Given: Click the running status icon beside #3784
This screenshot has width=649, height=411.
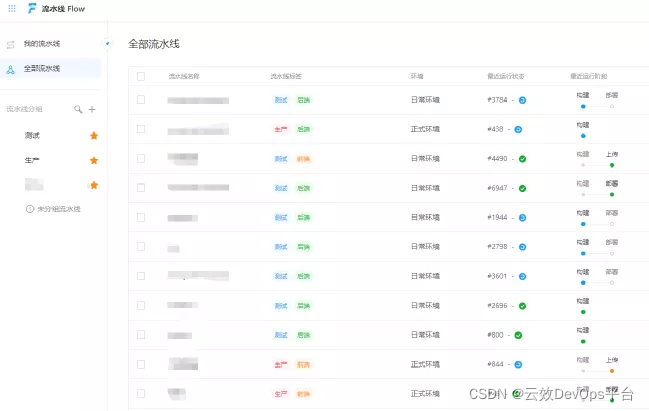Looking at the screenshot, I should point(522,100).
